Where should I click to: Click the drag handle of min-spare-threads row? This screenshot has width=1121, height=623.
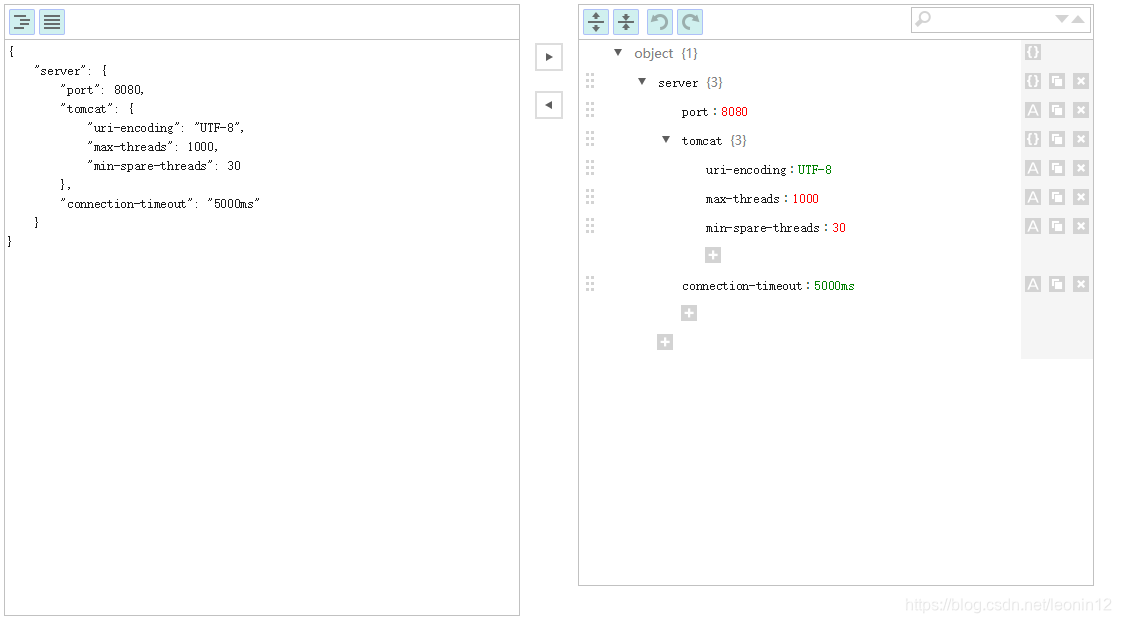click(x=590, y=226)
